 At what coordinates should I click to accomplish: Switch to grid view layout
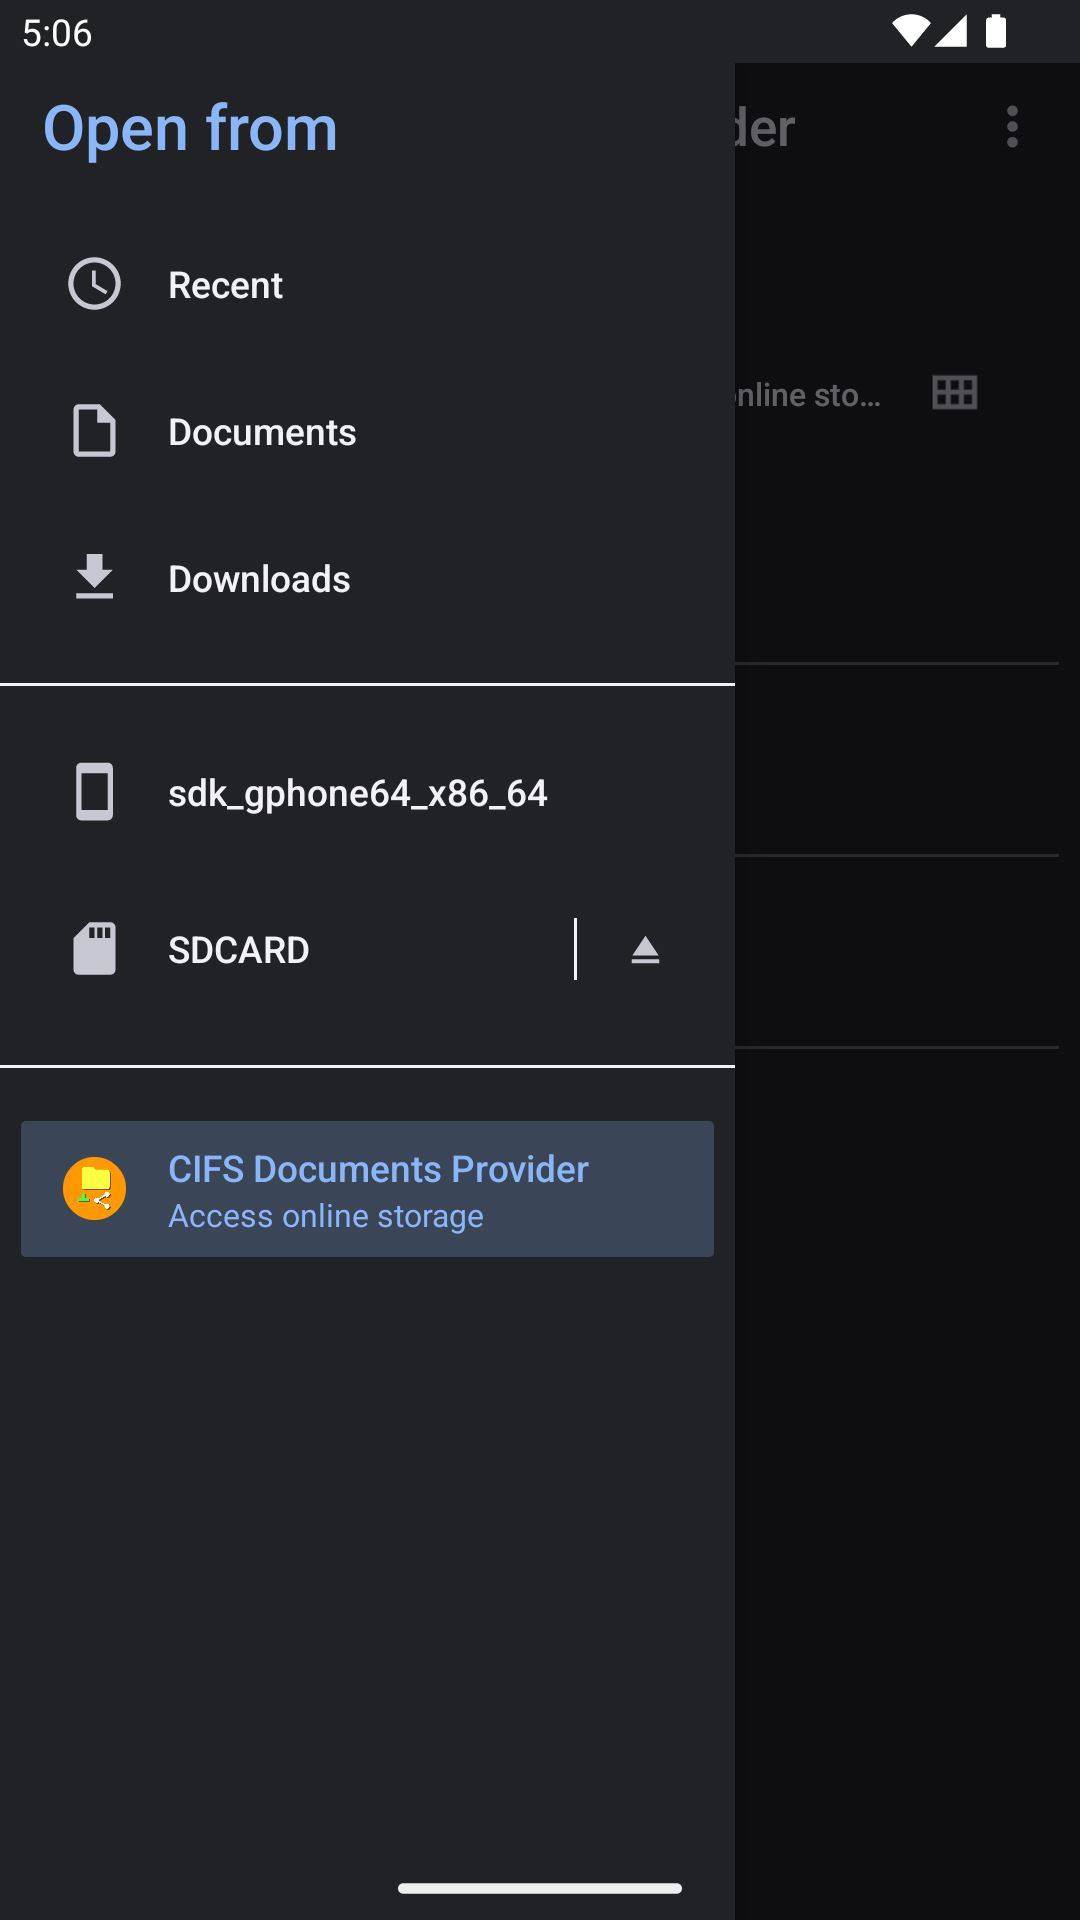click(954, 392)
